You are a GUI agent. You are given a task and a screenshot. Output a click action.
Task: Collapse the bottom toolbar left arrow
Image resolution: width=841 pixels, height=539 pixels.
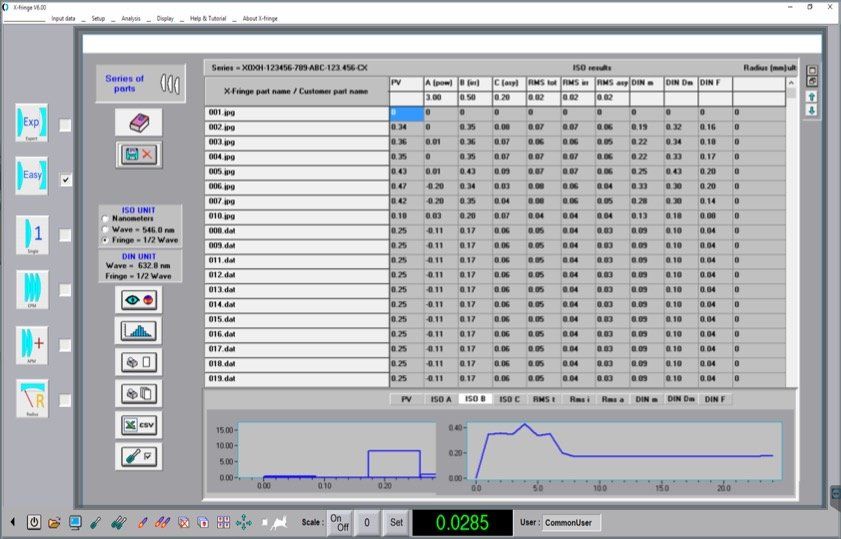pos(13,522)
